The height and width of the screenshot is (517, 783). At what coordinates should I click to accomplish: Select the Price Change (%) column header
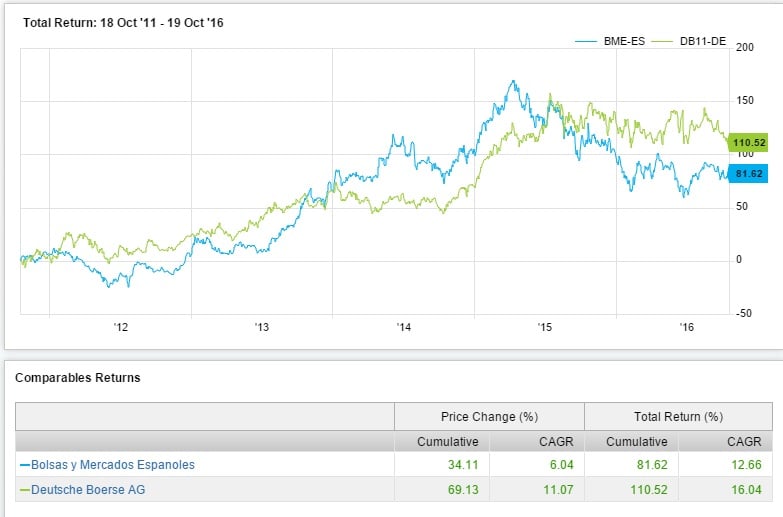(489, 416)
